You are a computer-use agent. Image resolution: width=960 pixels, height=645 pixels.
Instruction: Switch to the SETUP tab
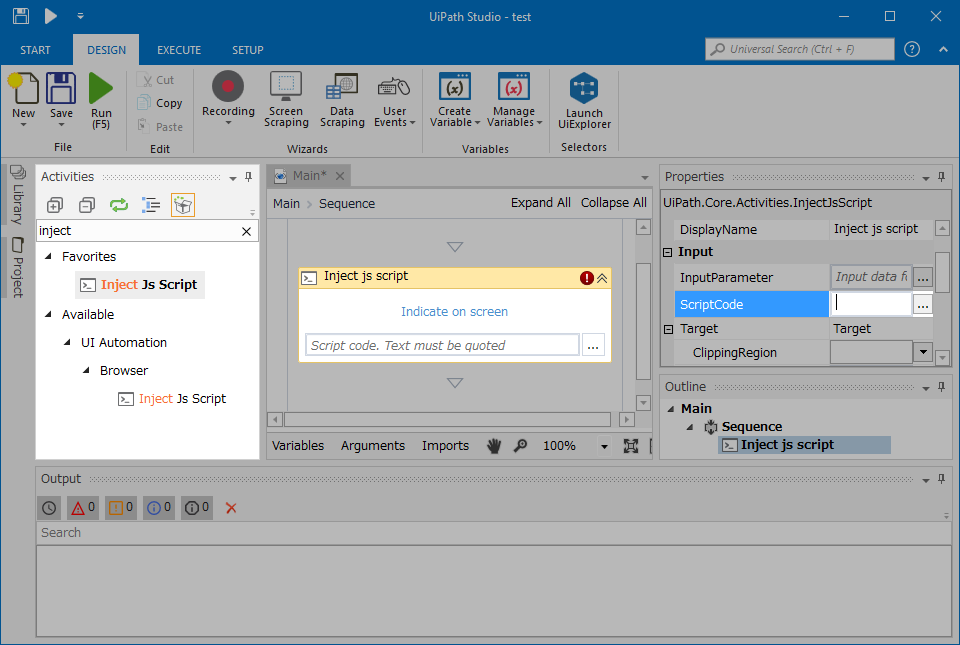pos(247,50)
